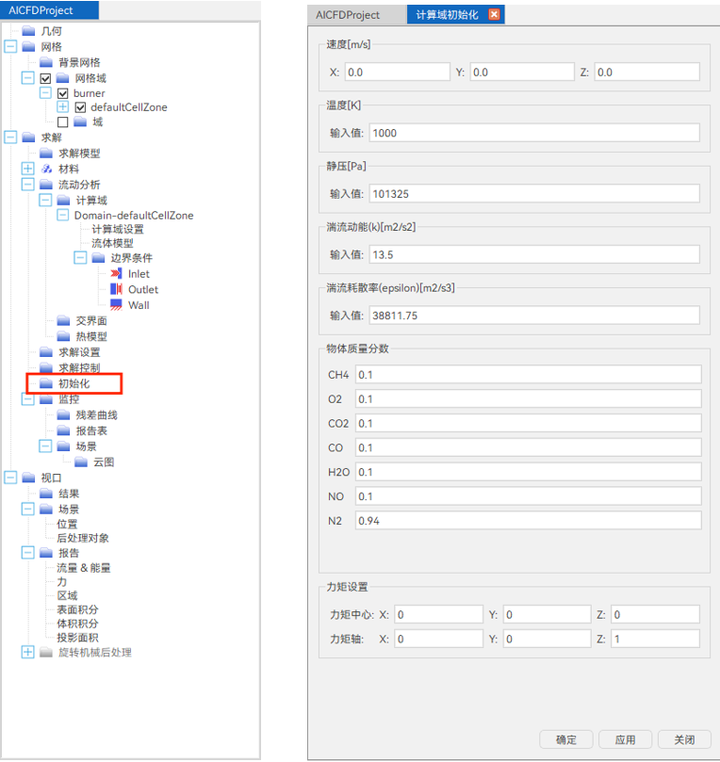Collapse the 视口 tree node
This screenshot has height=762, width=720.
11,478
